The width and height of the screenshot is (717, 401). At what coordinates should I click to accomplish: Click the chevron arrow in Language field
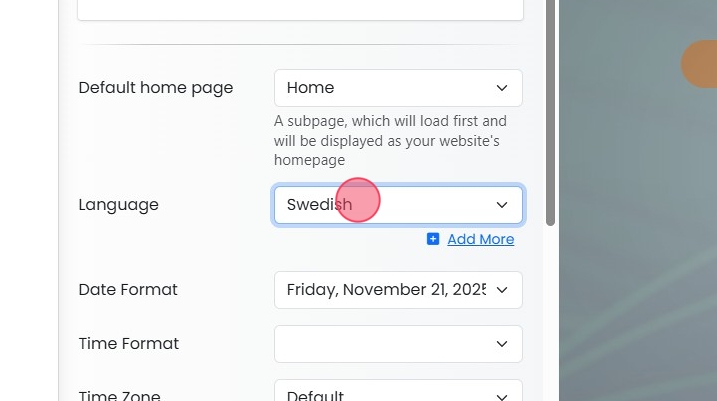pyautogui.click(x=502, y=205)
